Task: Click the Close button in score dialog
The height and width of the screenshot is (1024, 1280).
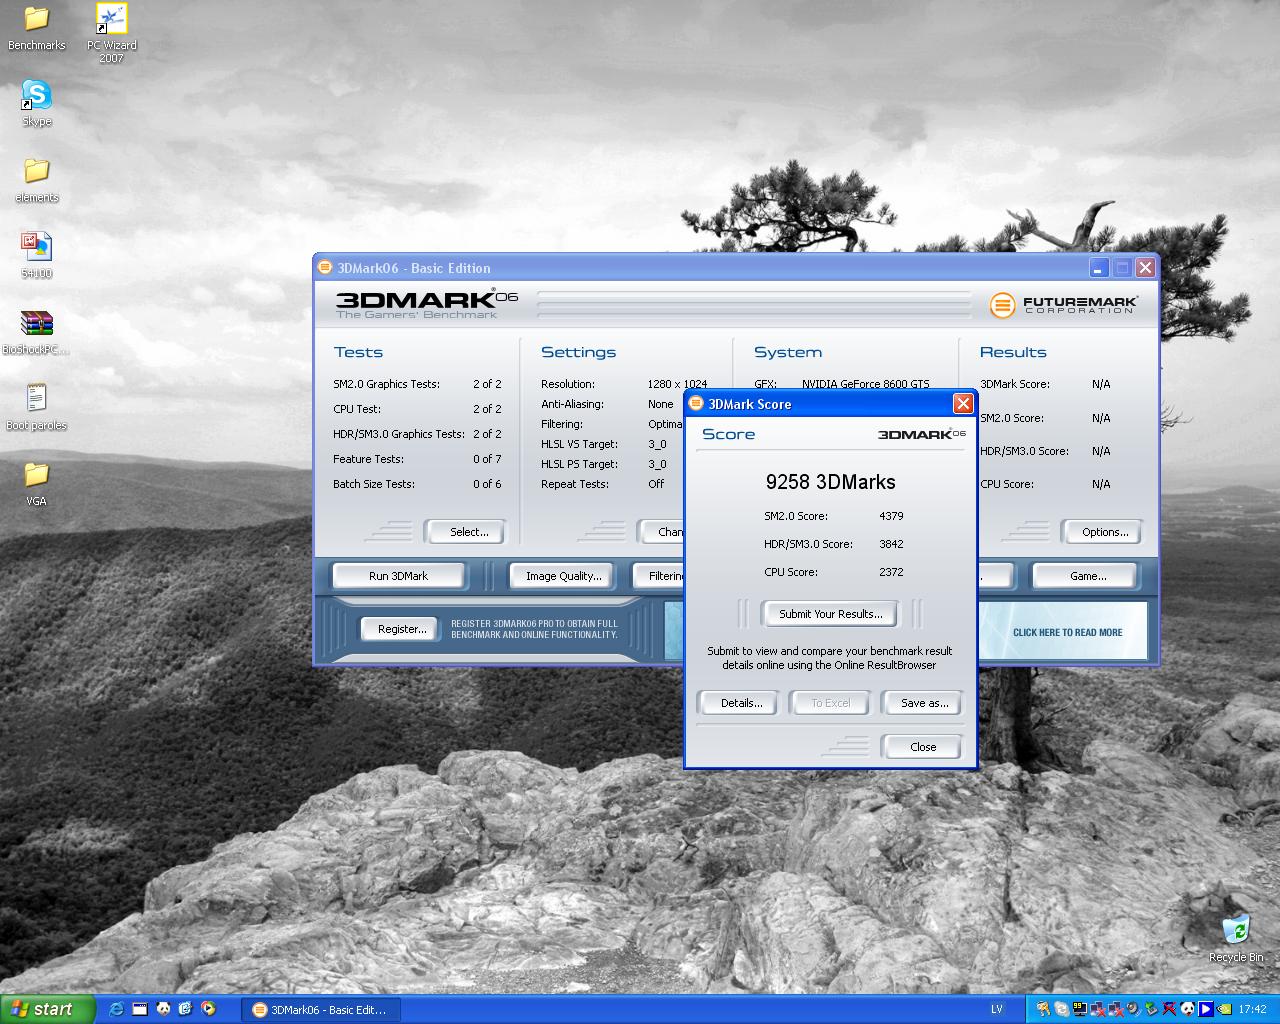Action: click(923, 747)
